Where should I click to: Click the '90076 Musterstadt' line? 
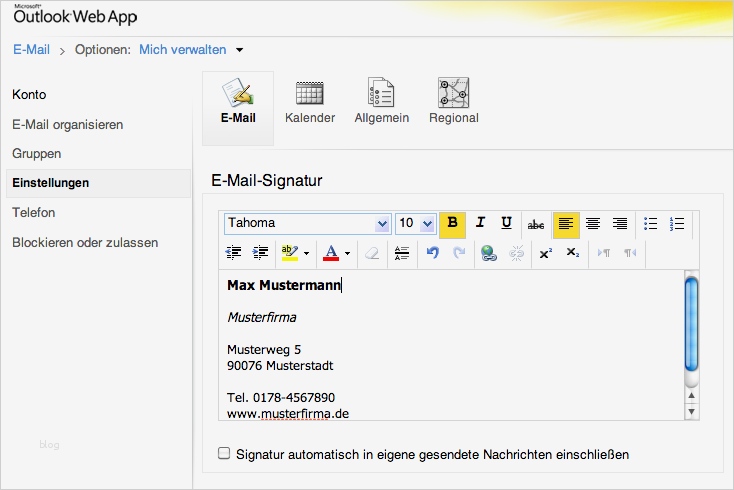click(280, 366)
